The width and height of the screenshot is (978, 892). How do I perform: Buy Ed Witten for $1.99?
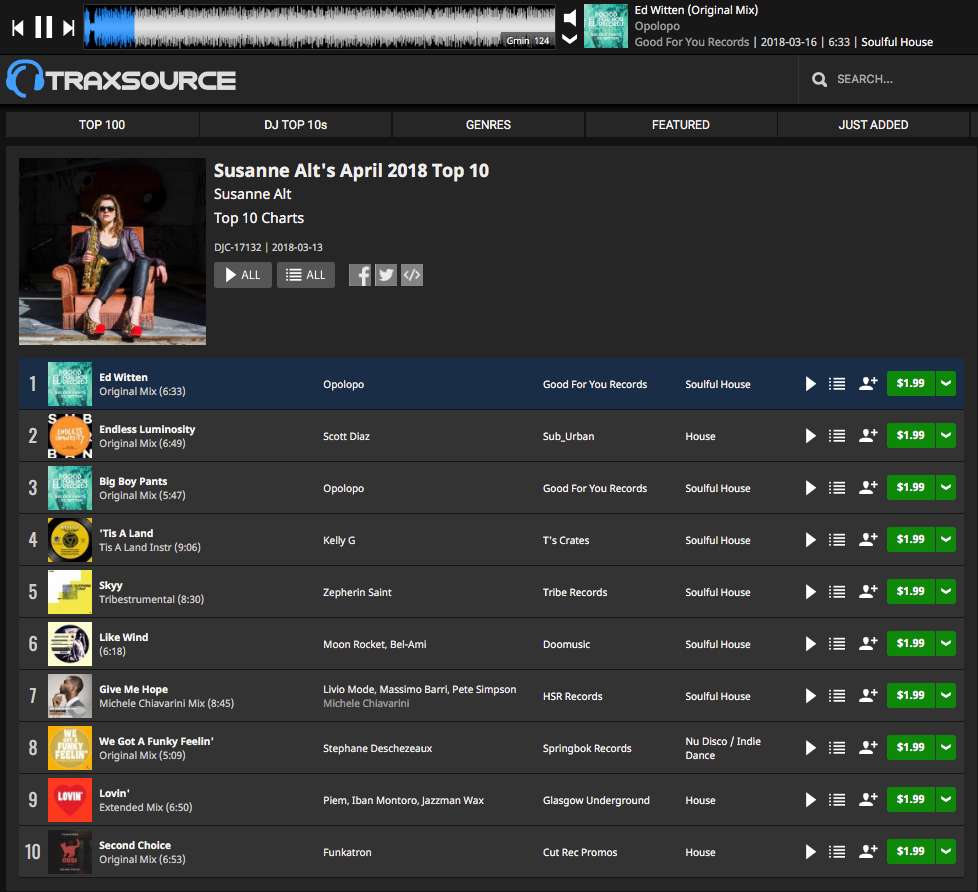[910, 384]
